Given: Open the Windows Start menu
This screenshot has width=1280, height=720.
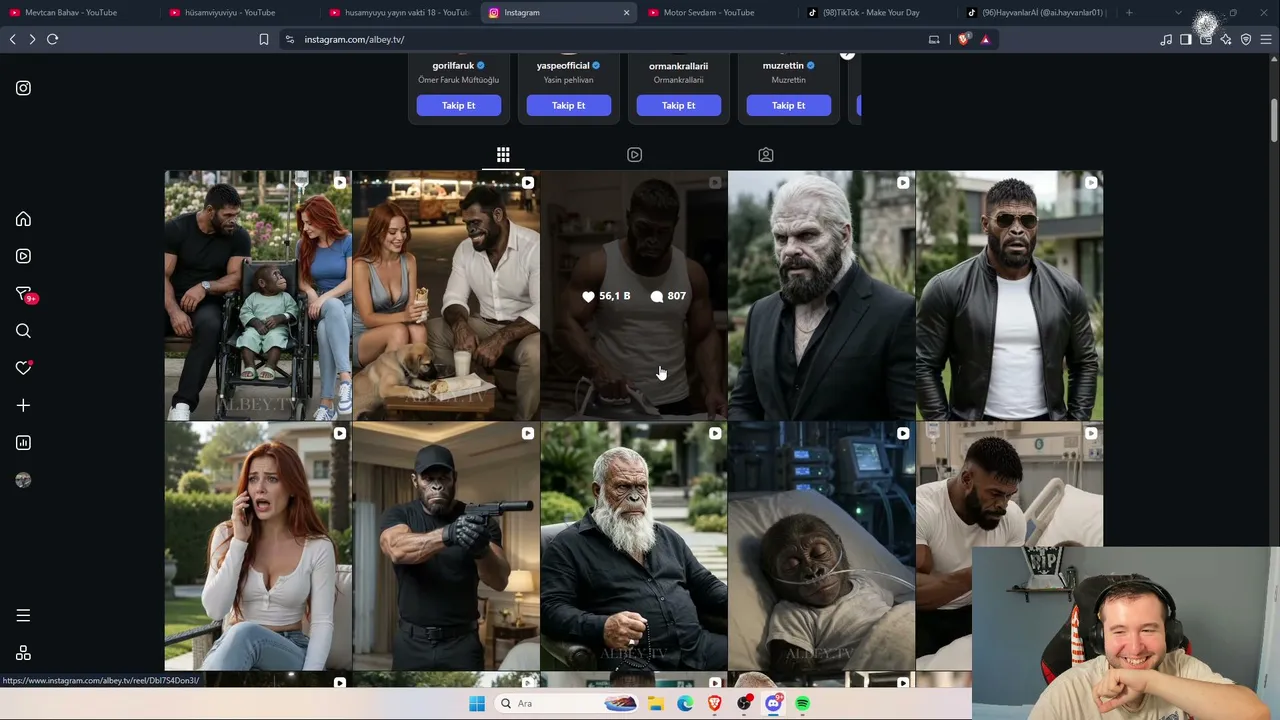Looking at the screenshot, I should point(477,703).
